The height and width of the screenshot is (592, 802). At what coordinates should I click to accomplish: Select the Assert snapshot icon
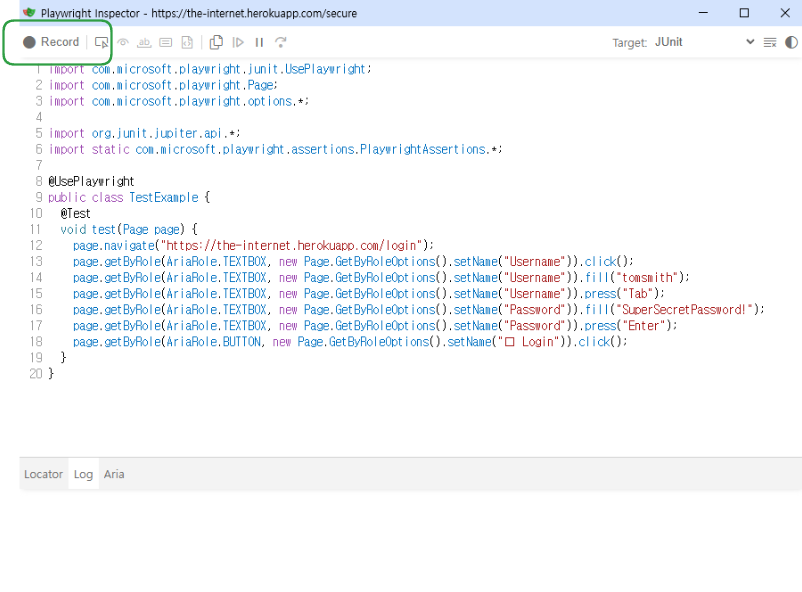[x=187, y=42]
